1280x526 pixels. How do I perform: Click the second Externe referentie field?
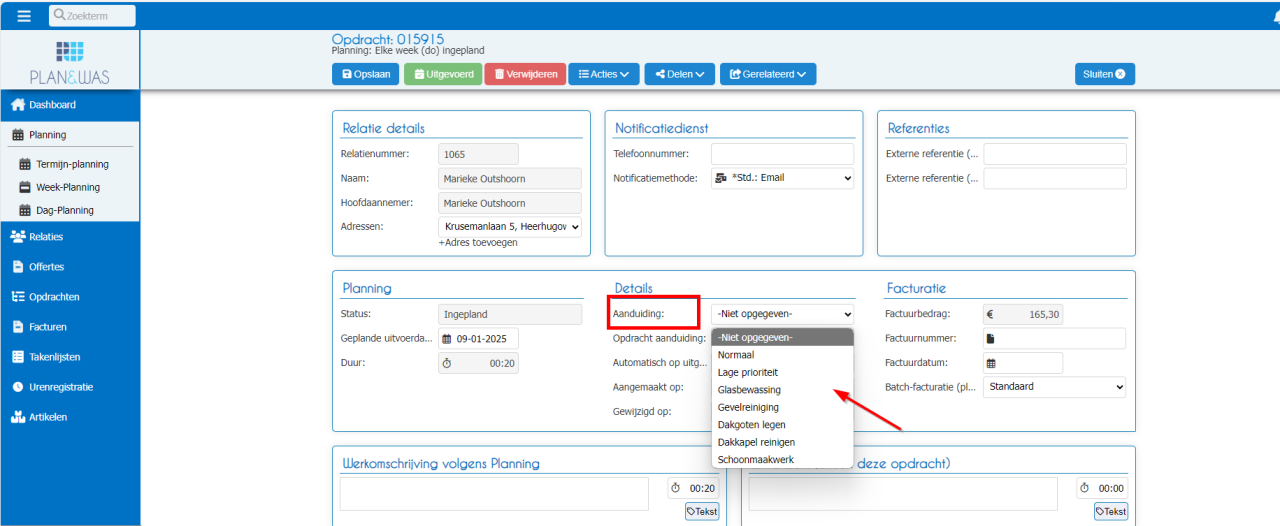(x=1055, y=178)
